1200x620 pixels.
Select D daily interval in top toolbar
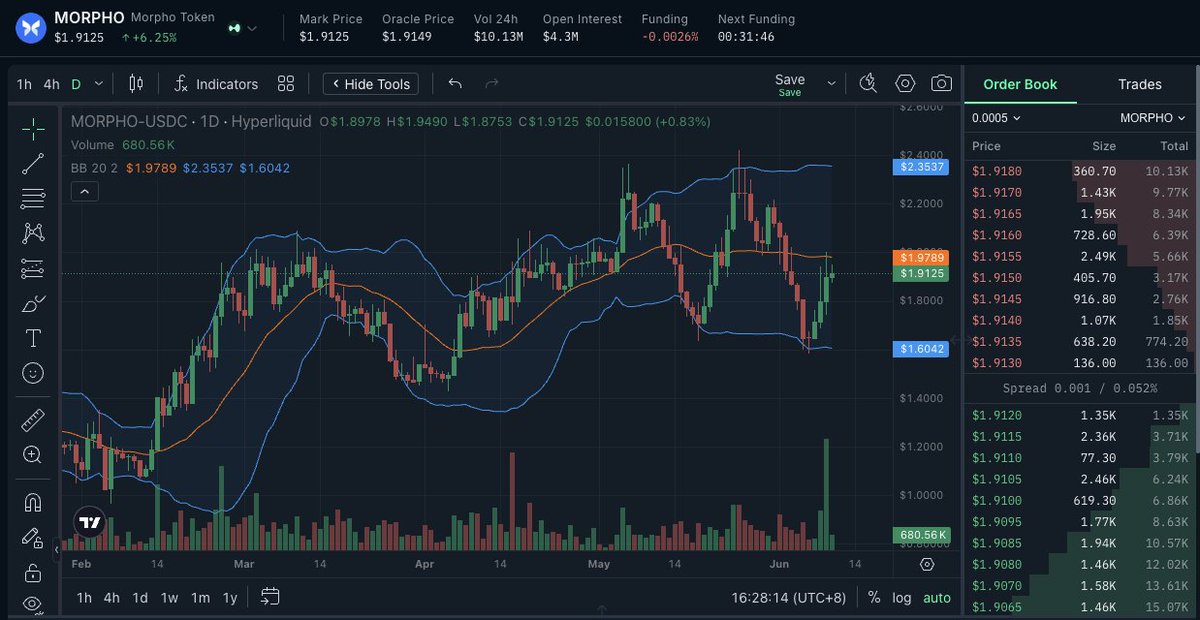pos(76,84)
